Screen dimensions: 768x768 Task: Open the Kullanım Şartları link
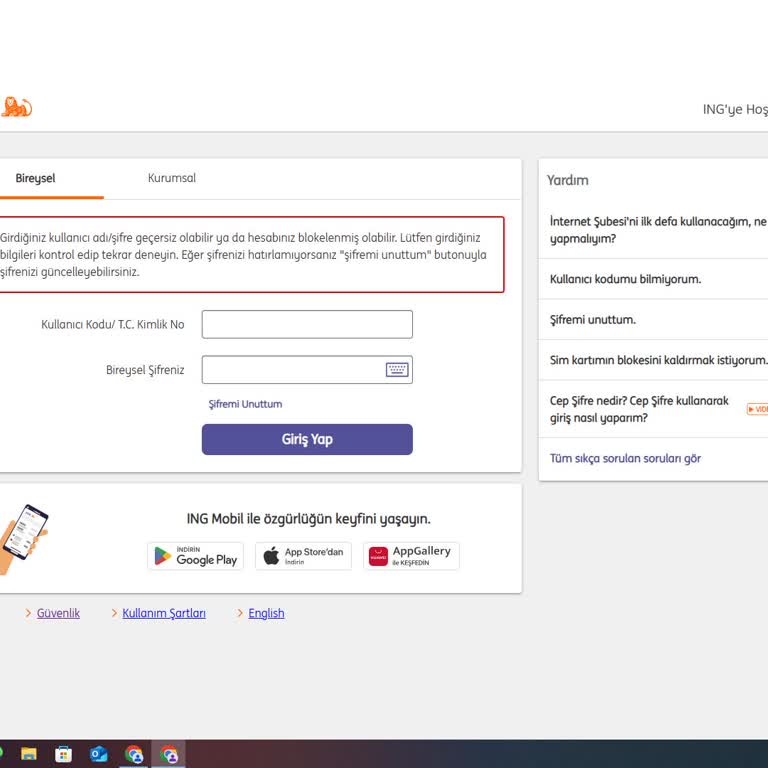[164, 613]
